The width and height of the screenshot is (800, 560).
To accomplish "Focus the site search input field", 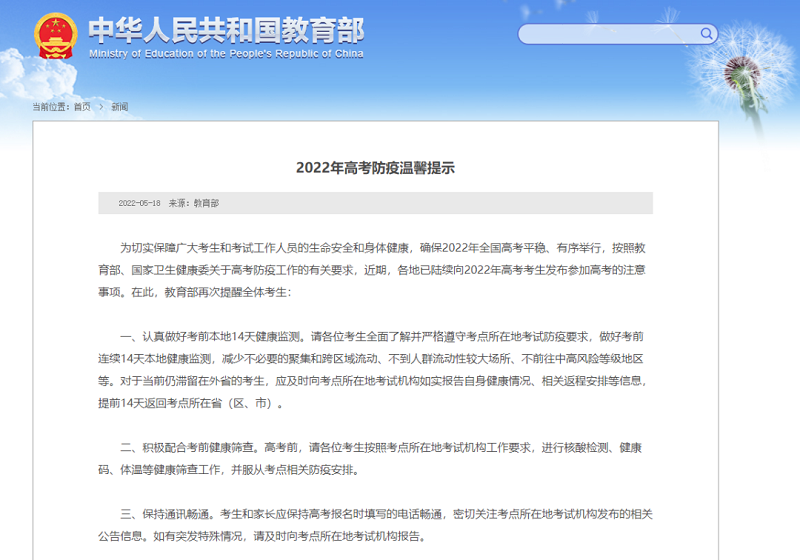I will (x=610, y=34).
